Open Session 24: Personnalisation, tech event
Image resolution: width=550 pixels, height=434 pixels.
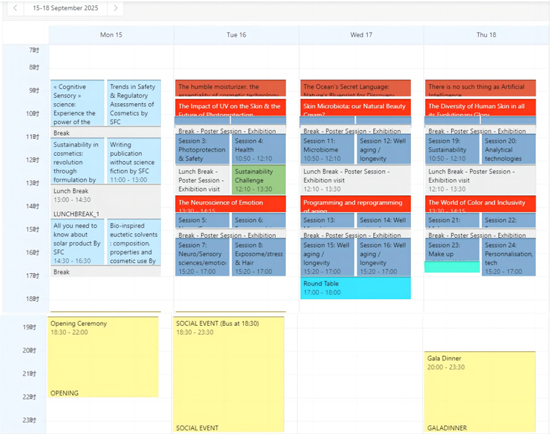point(509,257)
